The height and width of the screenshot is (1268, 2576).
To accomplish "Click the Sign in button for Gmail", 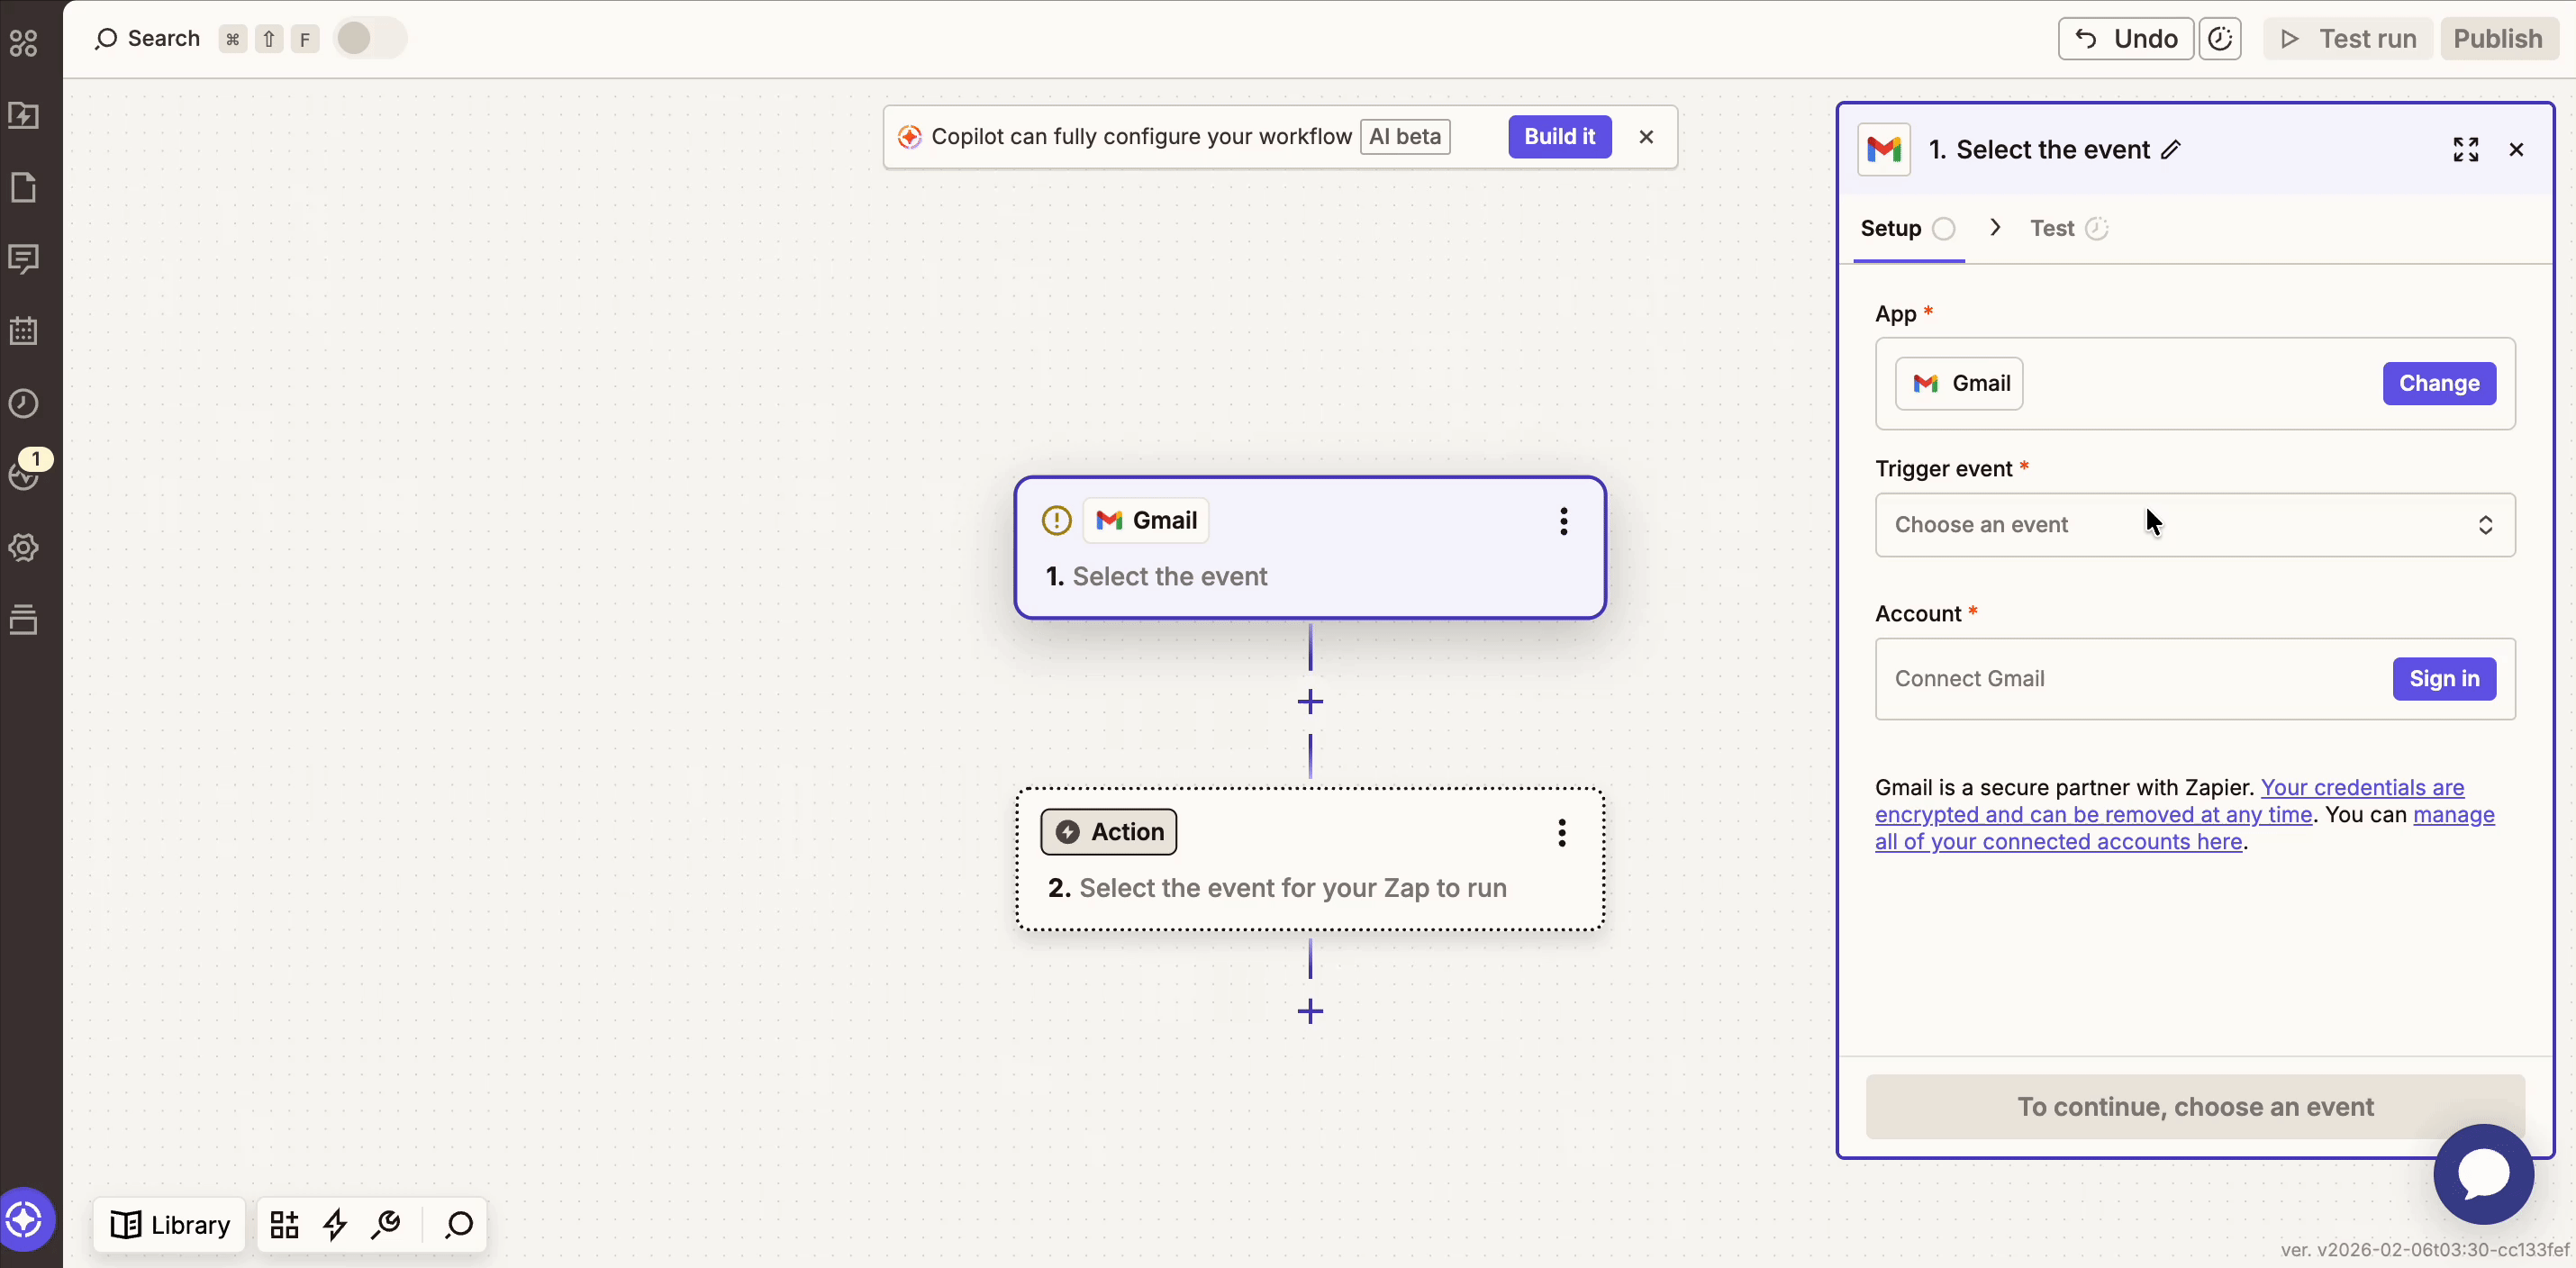I will [x=2443, y=679].
